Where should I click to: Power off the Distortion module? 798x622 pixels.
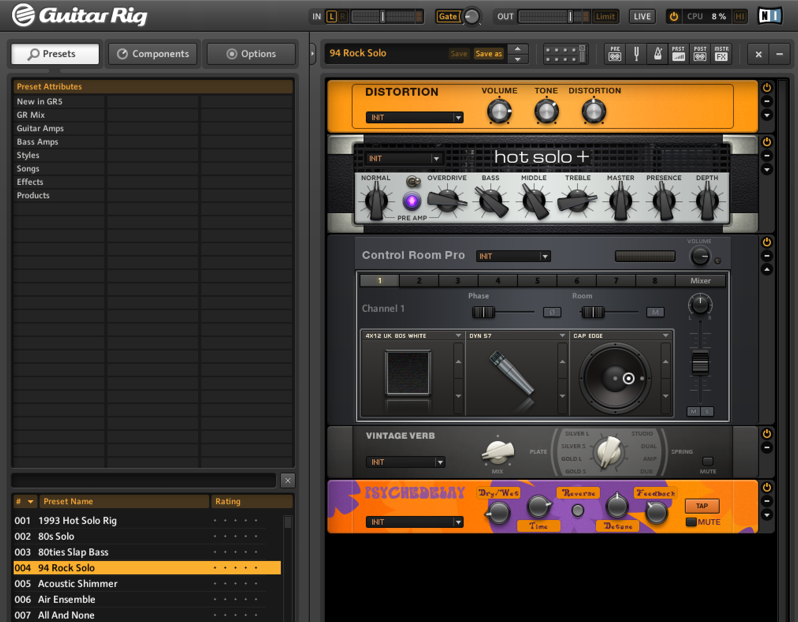click(766, 88)
